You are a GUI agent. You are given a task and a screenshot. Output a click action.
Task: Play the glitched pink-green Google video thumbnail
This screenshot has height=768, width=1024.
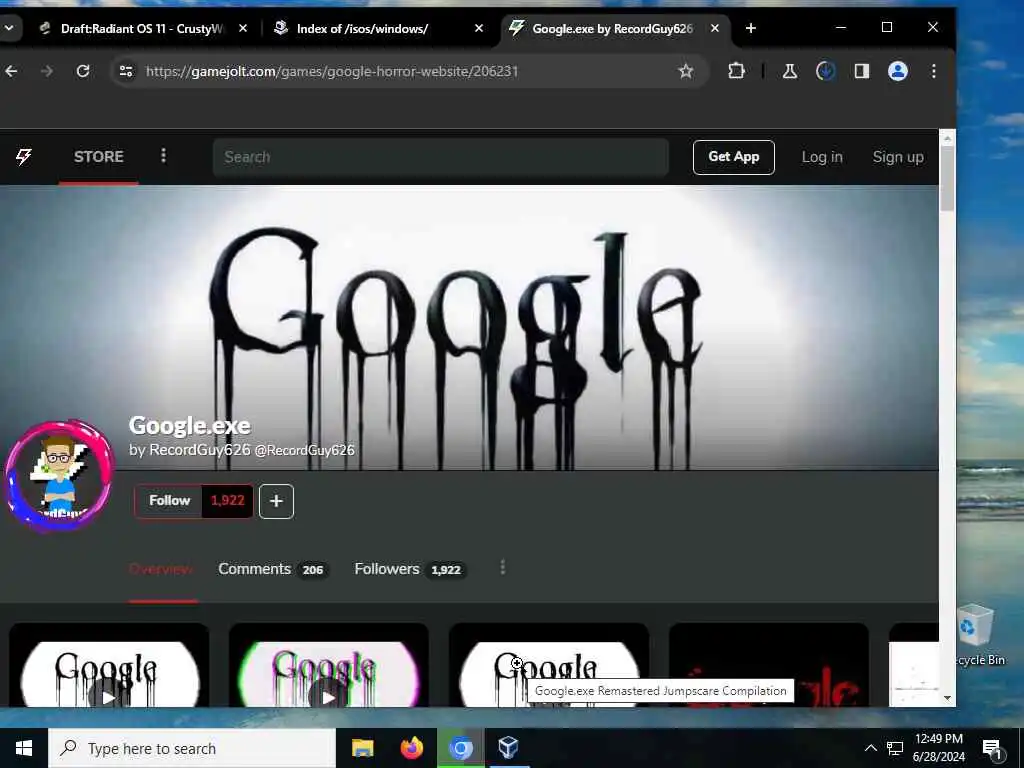(x=328, y=666)
